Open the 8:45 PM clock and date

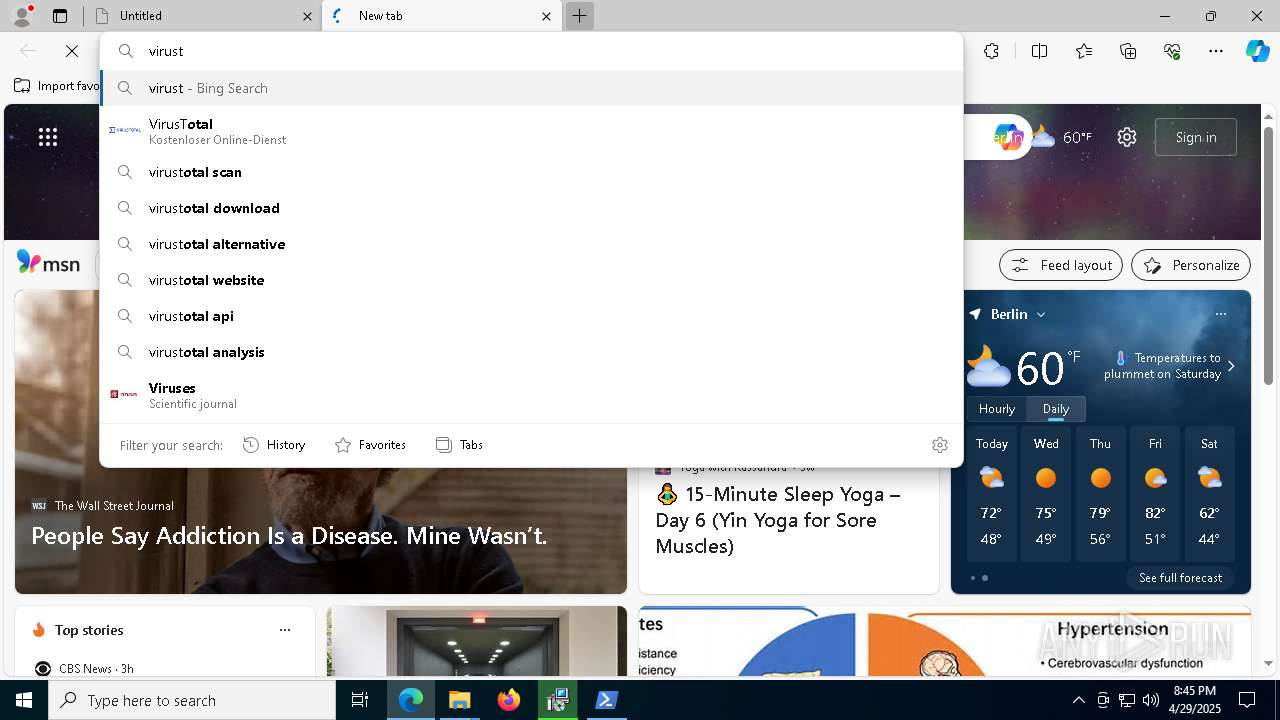coord(1195,700)
